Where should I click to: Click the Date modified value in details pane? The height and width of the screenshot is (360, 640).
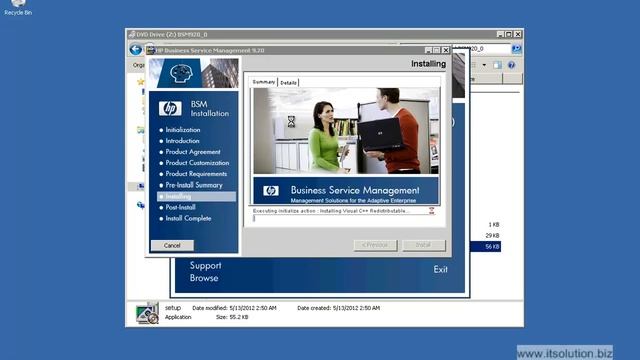click(253, 308)
